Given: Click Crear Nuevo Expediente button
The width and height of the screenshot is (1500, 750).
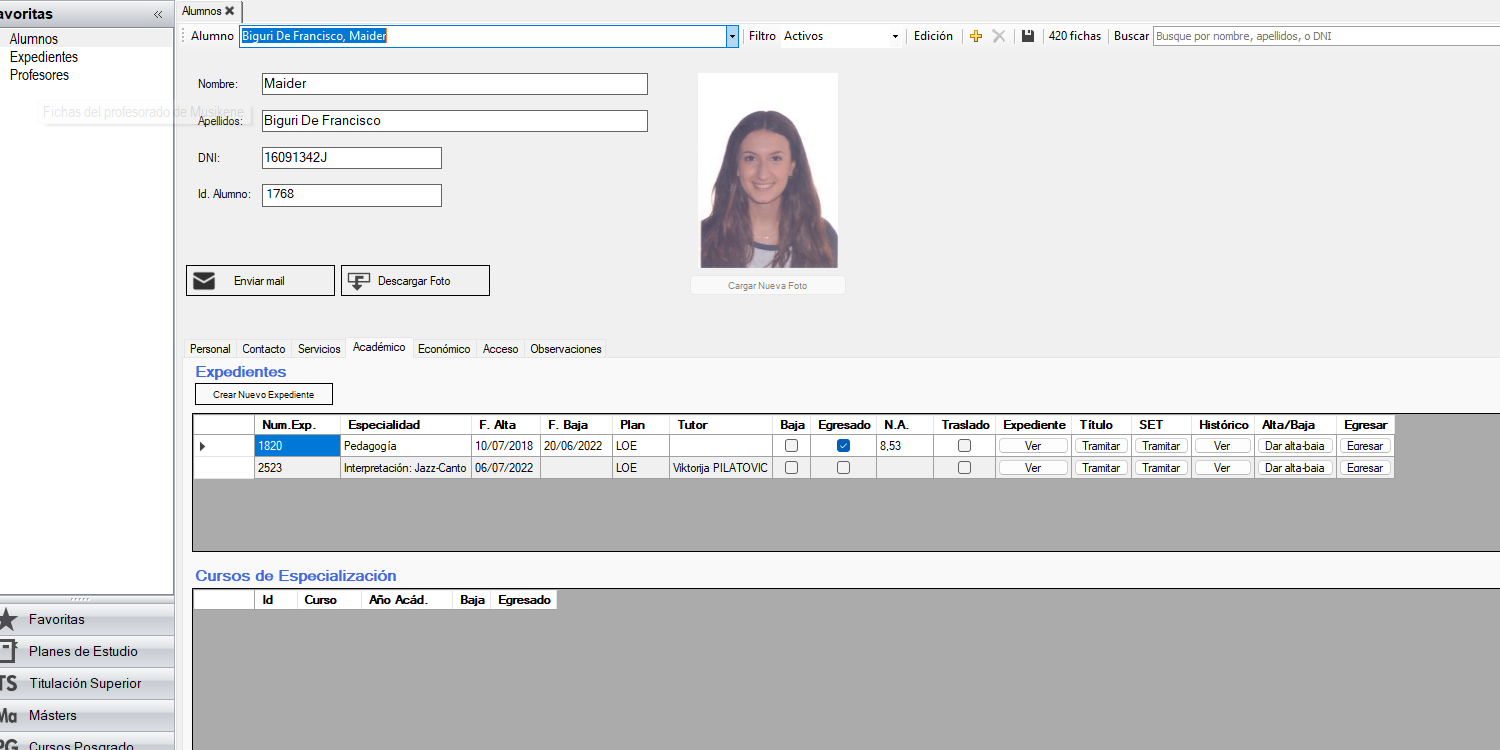Looking at the screenshot, I should coord(263,394).
